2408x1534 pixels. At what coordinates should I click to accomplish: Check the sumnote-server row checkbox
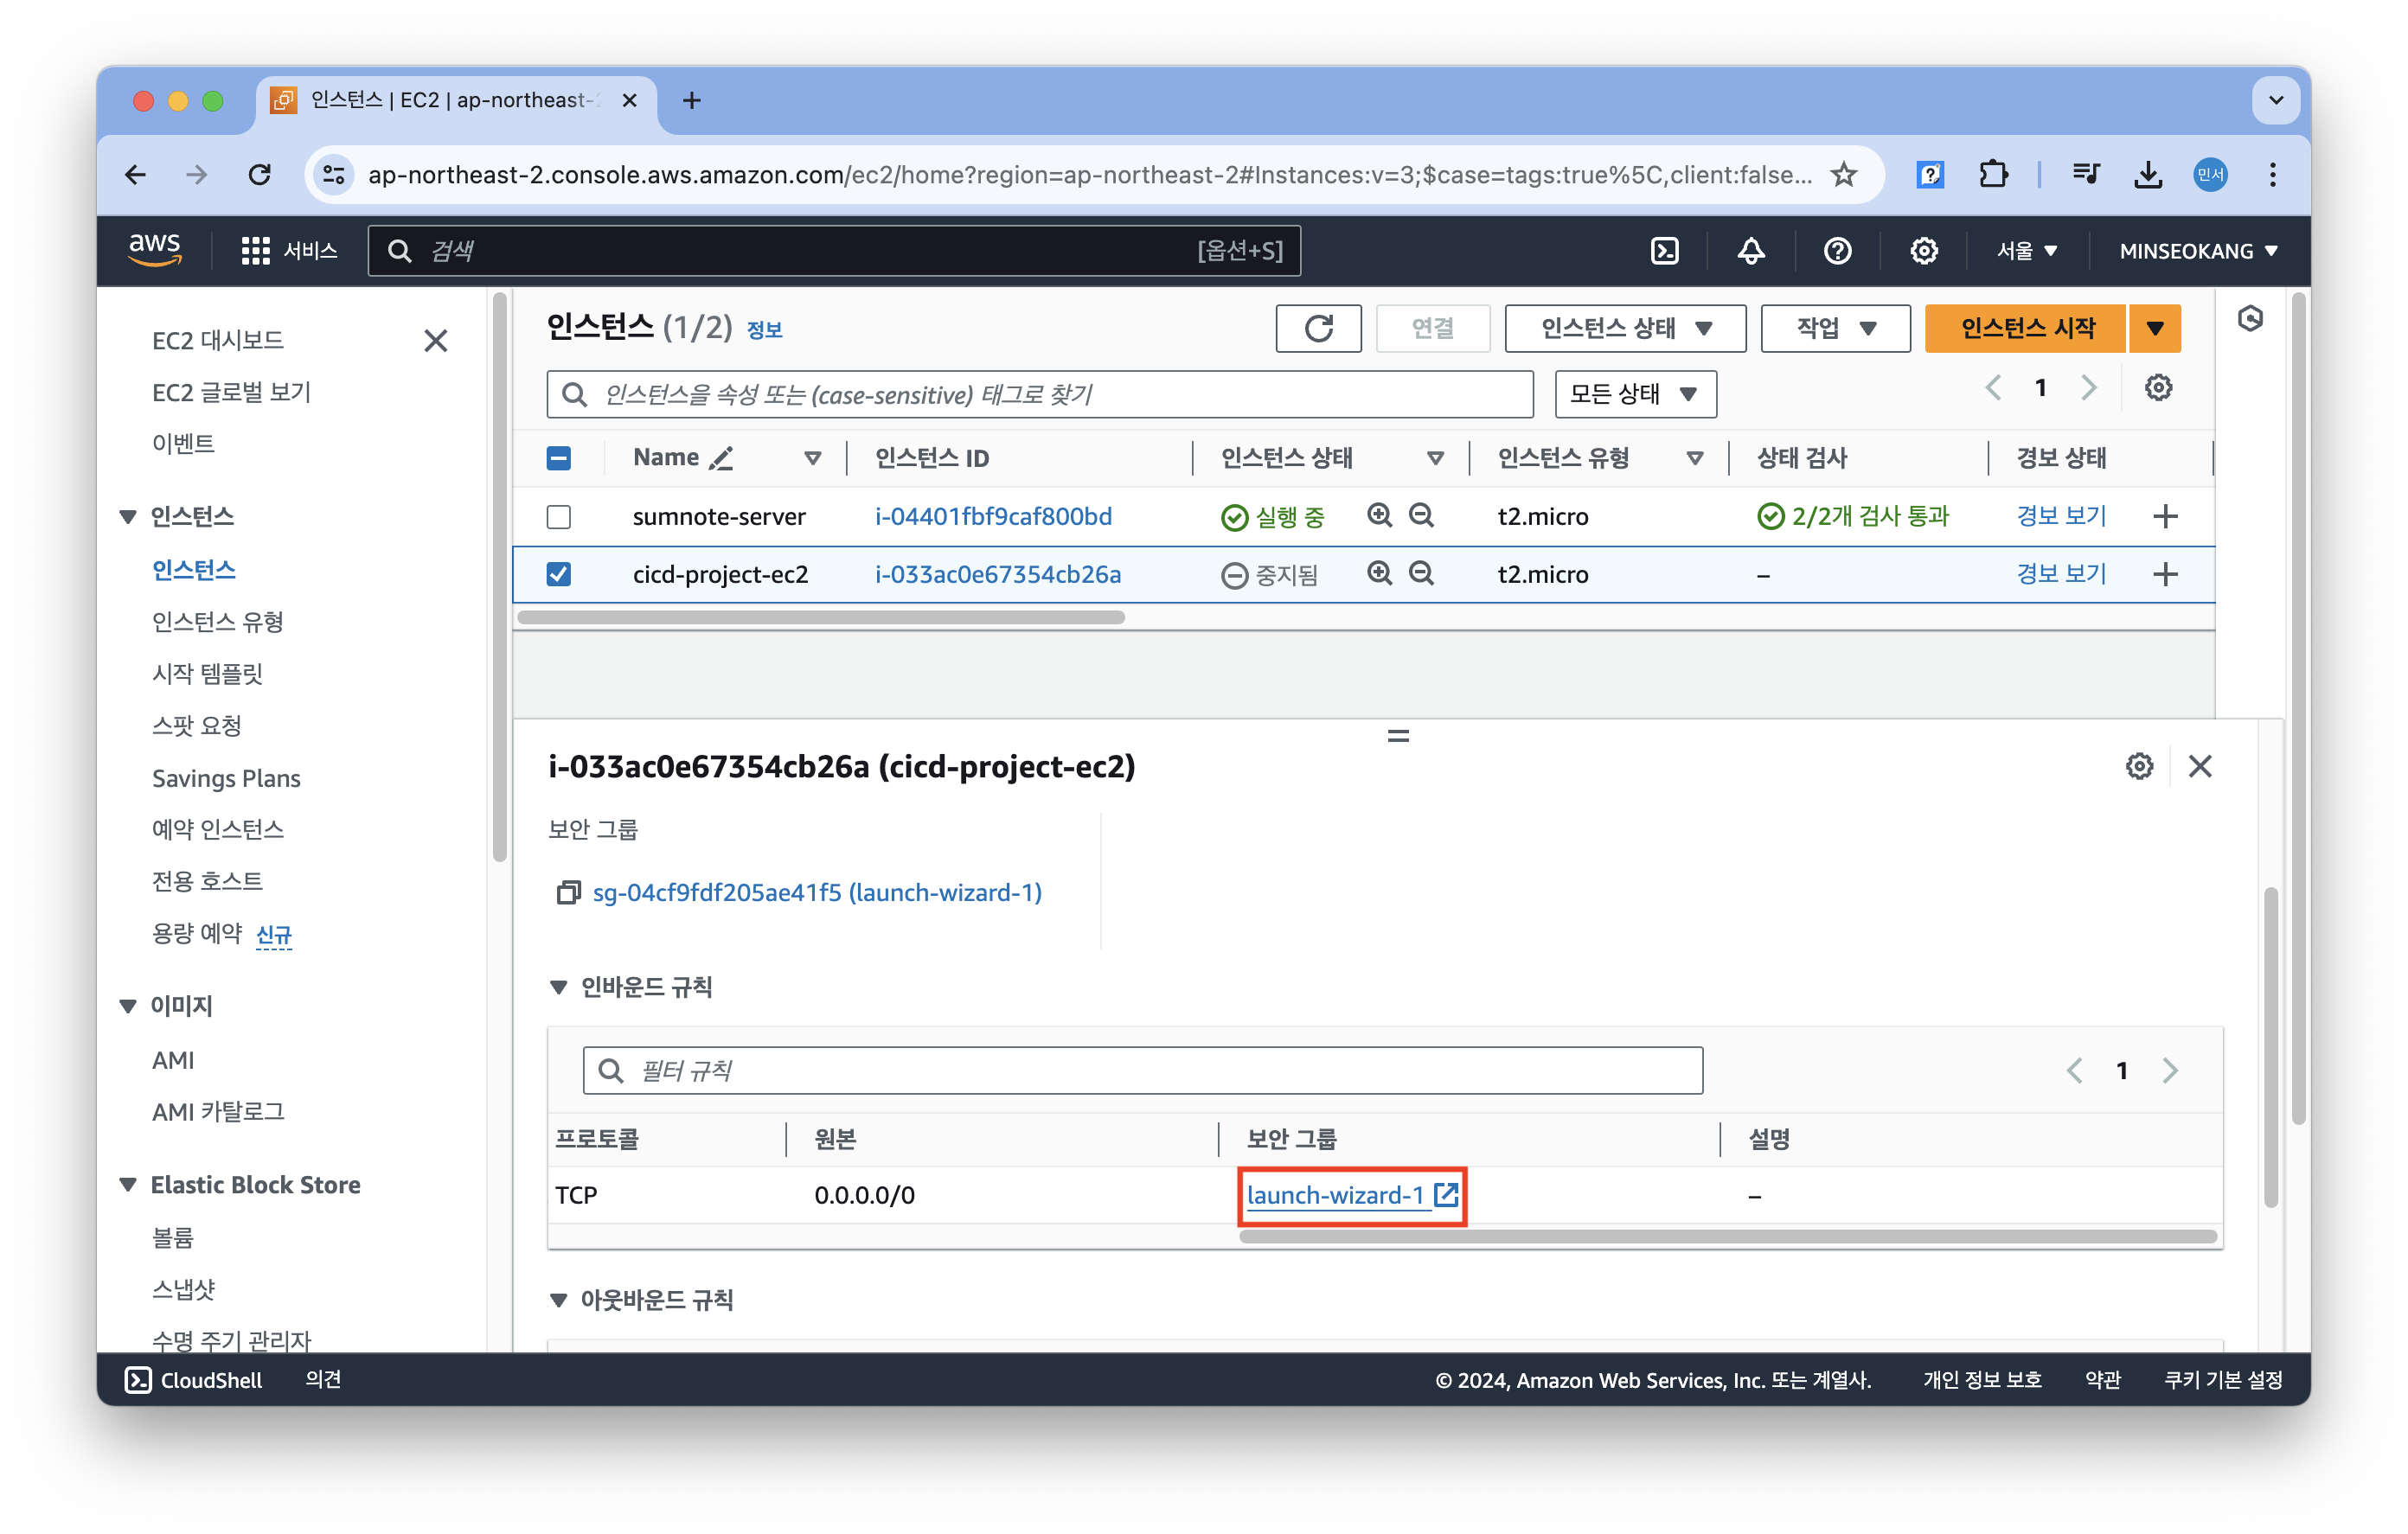[559, 517]
